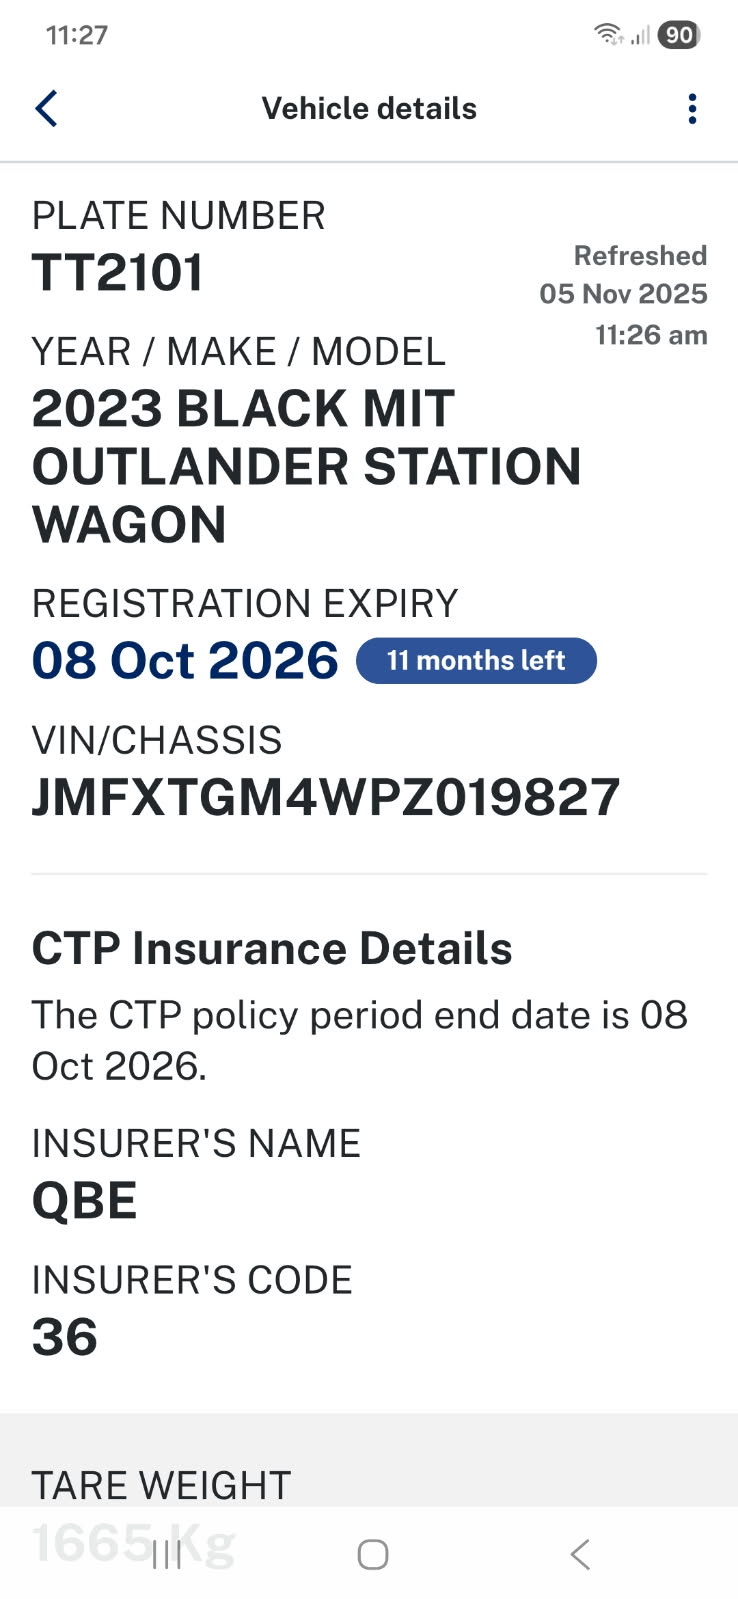Tap the plate number TT2101
The height and width of the screenshot is (1599, 738).
click(118, 273)
